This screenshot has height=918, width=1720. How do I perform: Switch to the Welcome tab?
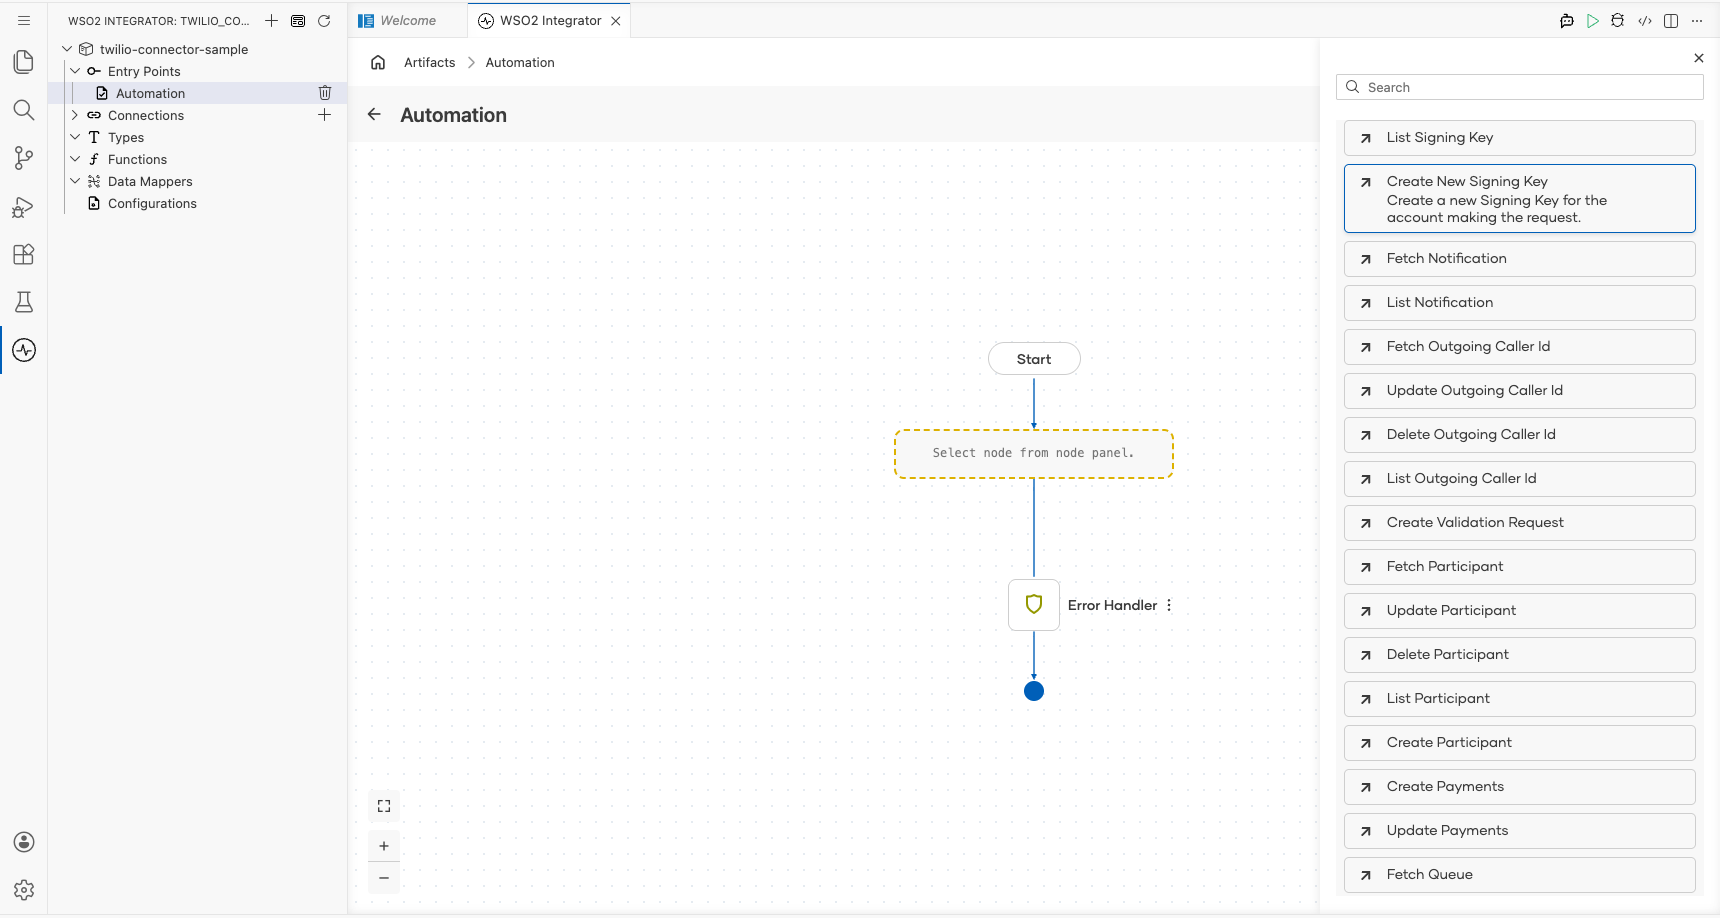[x=408, y=20]
